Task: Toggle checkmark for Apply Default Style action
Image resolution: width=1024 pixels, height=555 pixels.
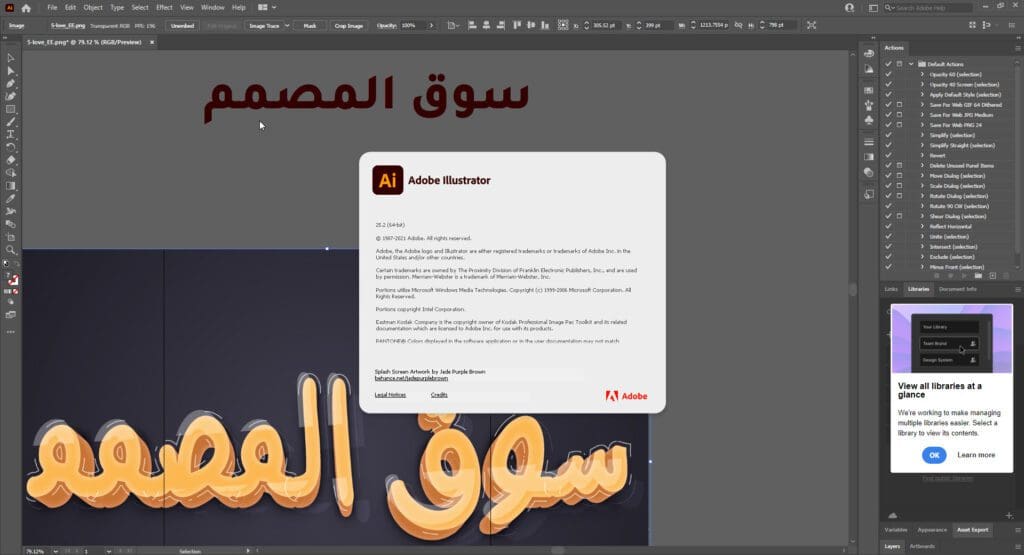Action: [x=888, y=95]
